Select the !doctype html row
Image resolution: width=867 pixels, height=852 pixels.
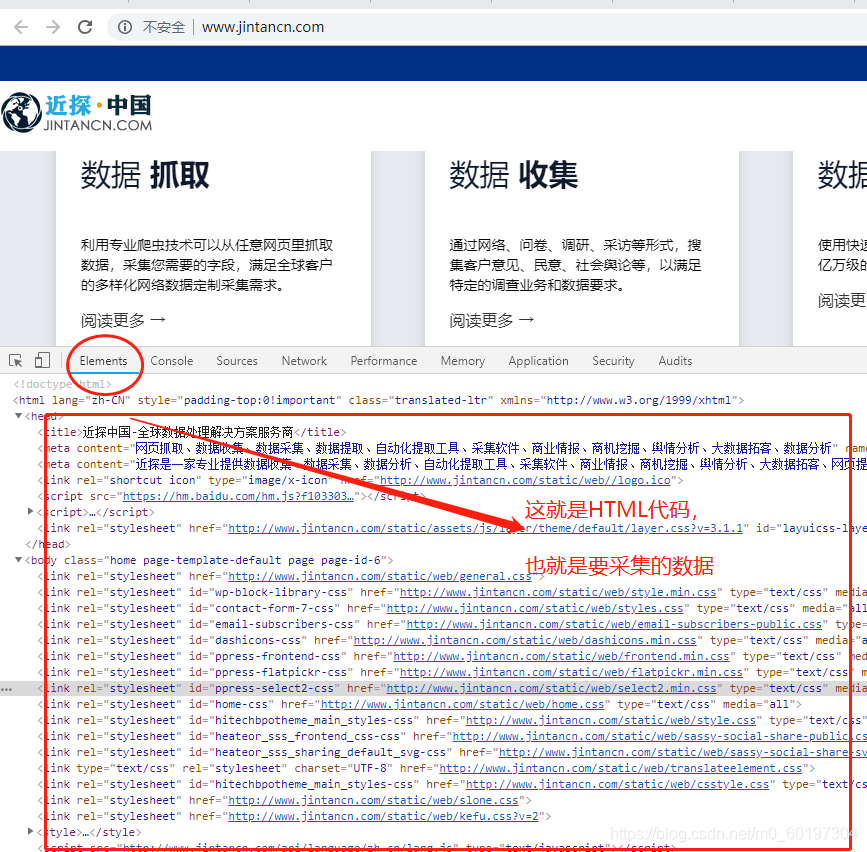point(62,384)
